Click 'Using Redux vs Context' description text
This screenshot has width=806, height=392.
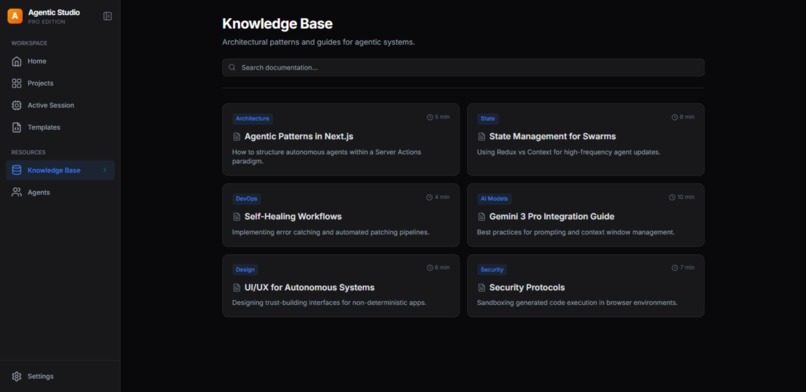569,152
